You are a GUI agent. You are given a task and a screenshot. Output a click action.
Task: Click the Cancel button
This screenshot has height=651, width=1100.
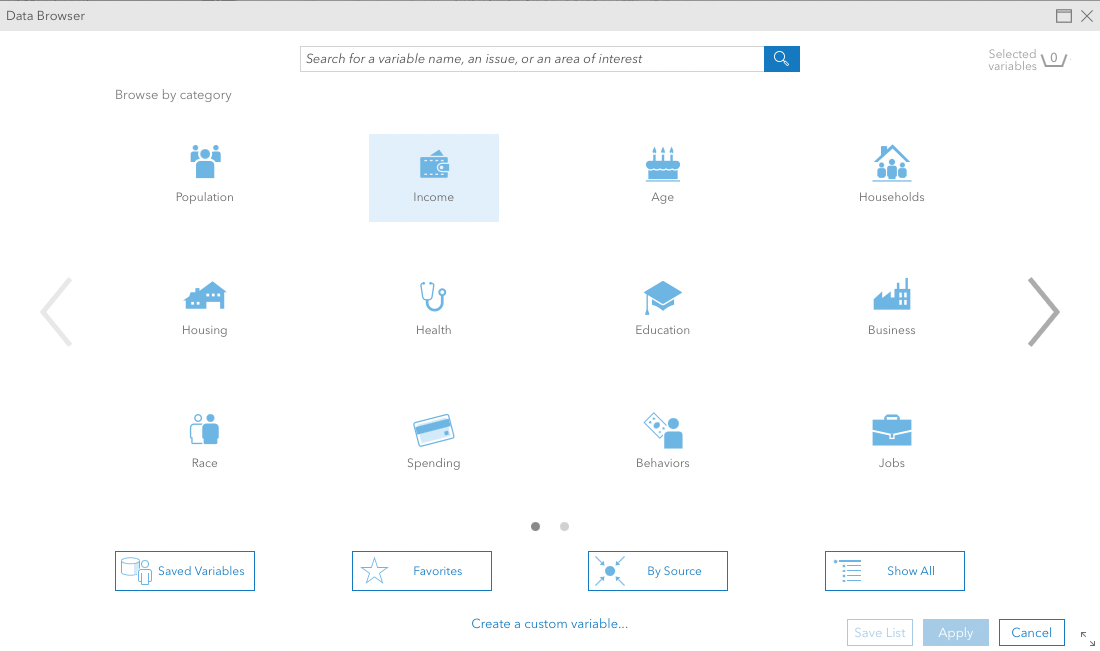click(x=1031, y=633)
